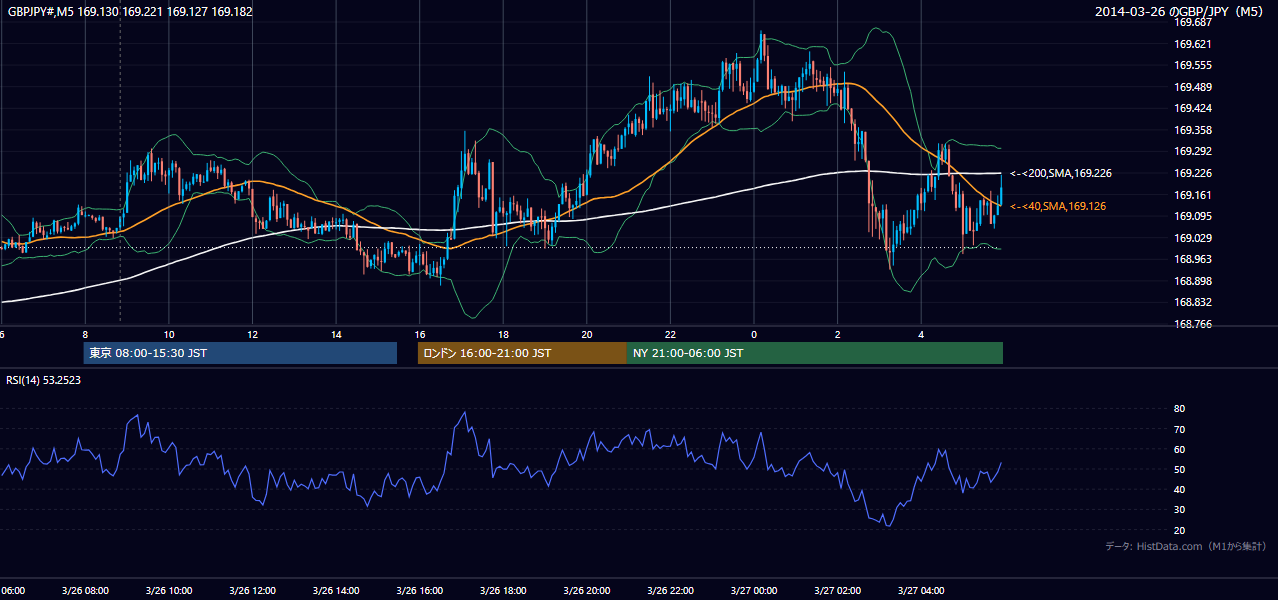Click hour label 16 under the price chart

(x=420, y=335)
